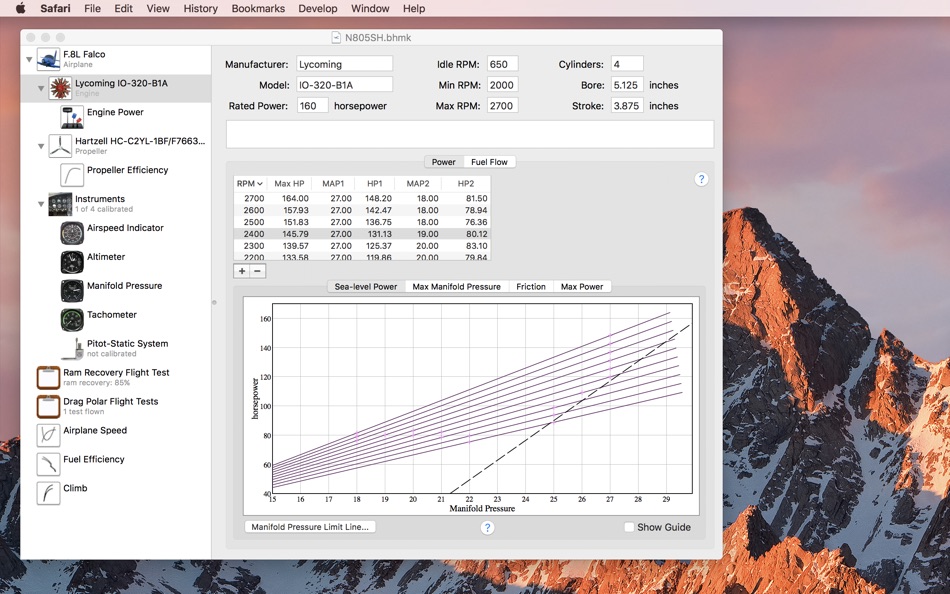Open the Ram Recovery Flight Test clipboard icon
Viewport: 950px width, 594px height.
[x=48, y=378]
